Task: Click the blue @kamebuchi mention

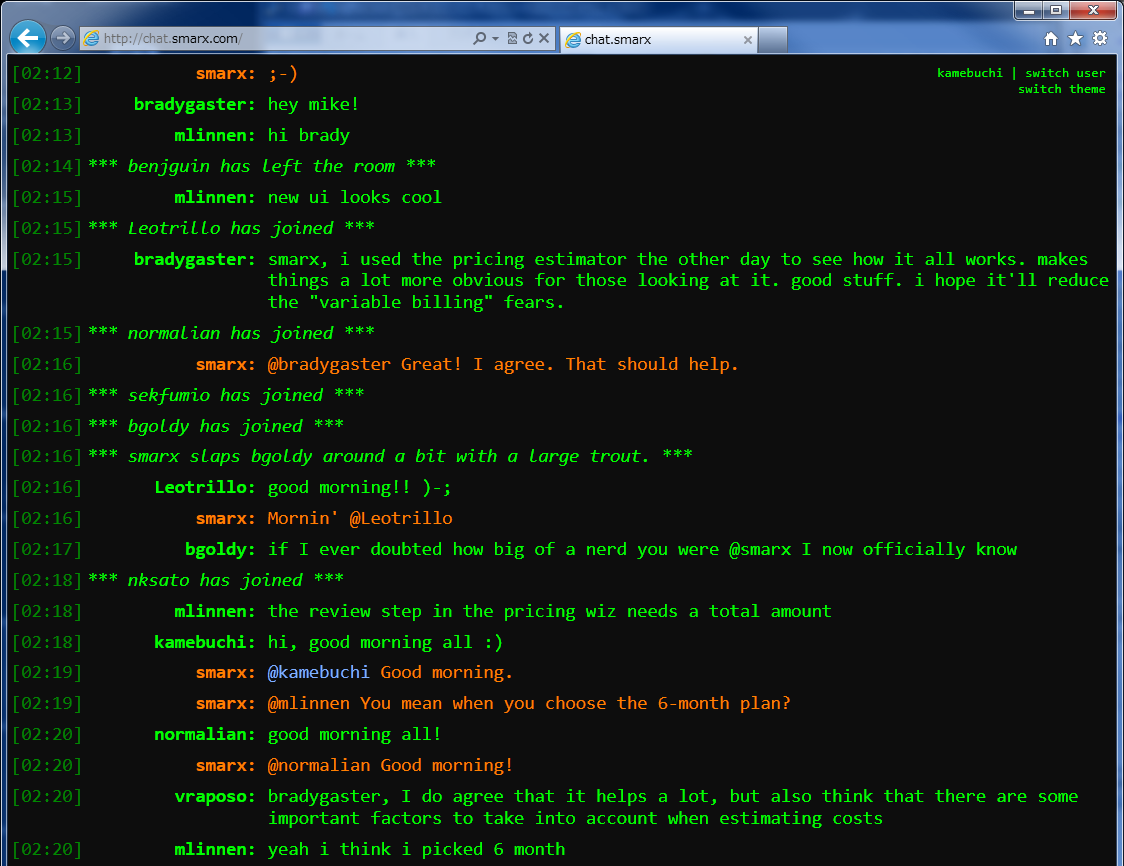Action: click(x=318, y=672)
